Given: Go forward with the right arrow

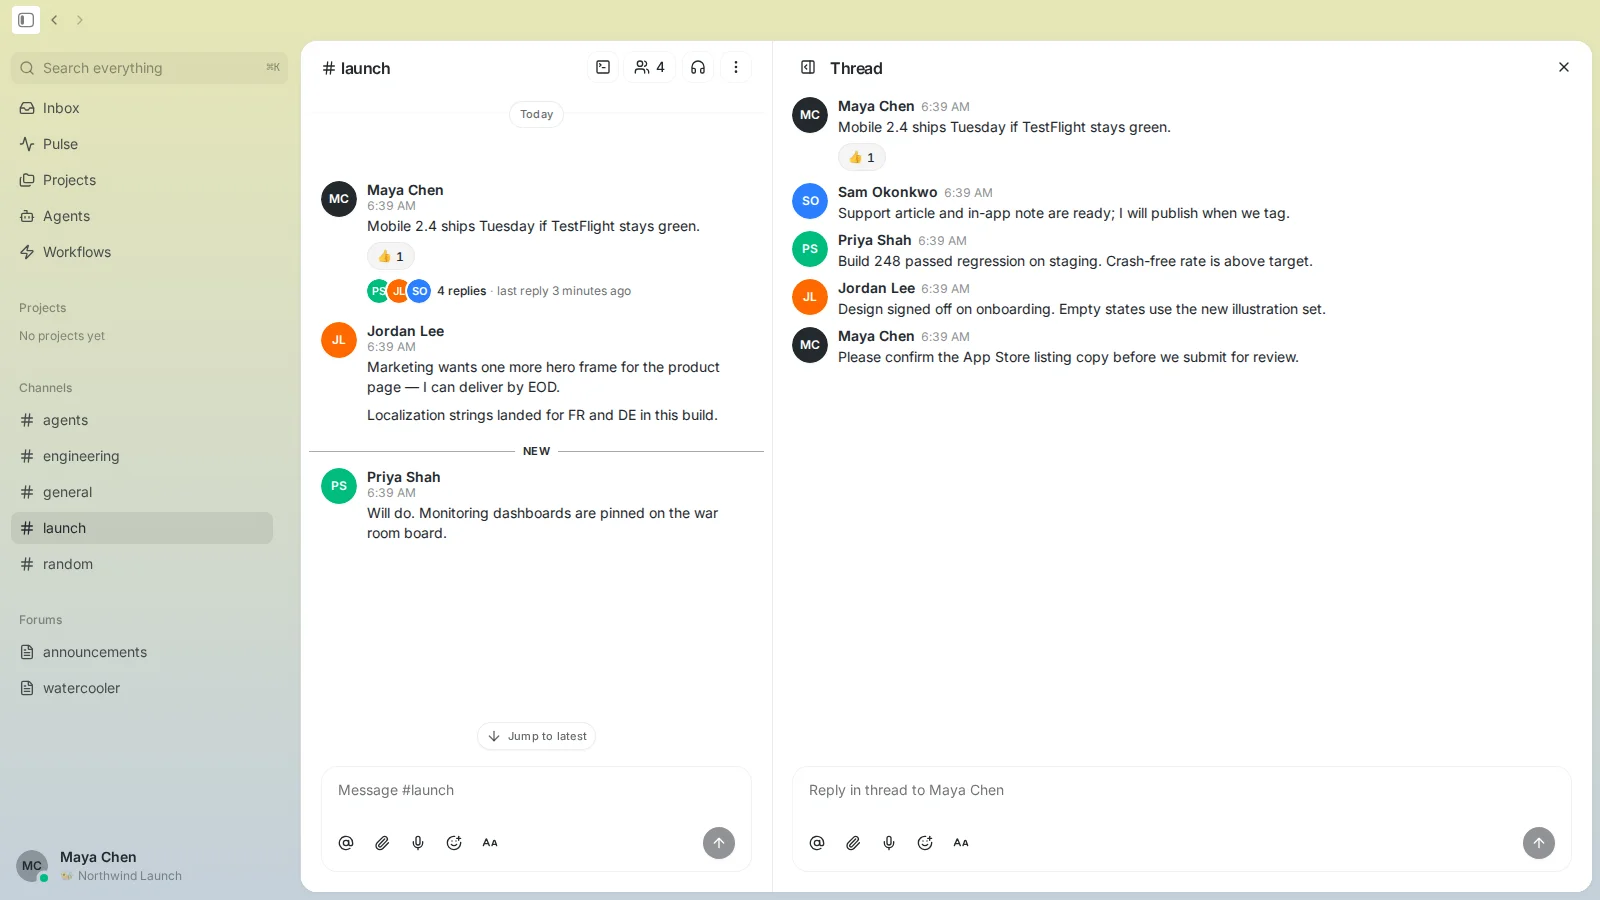Looking at the screenshot, I should pyautogui.click(x=80, y=20).
